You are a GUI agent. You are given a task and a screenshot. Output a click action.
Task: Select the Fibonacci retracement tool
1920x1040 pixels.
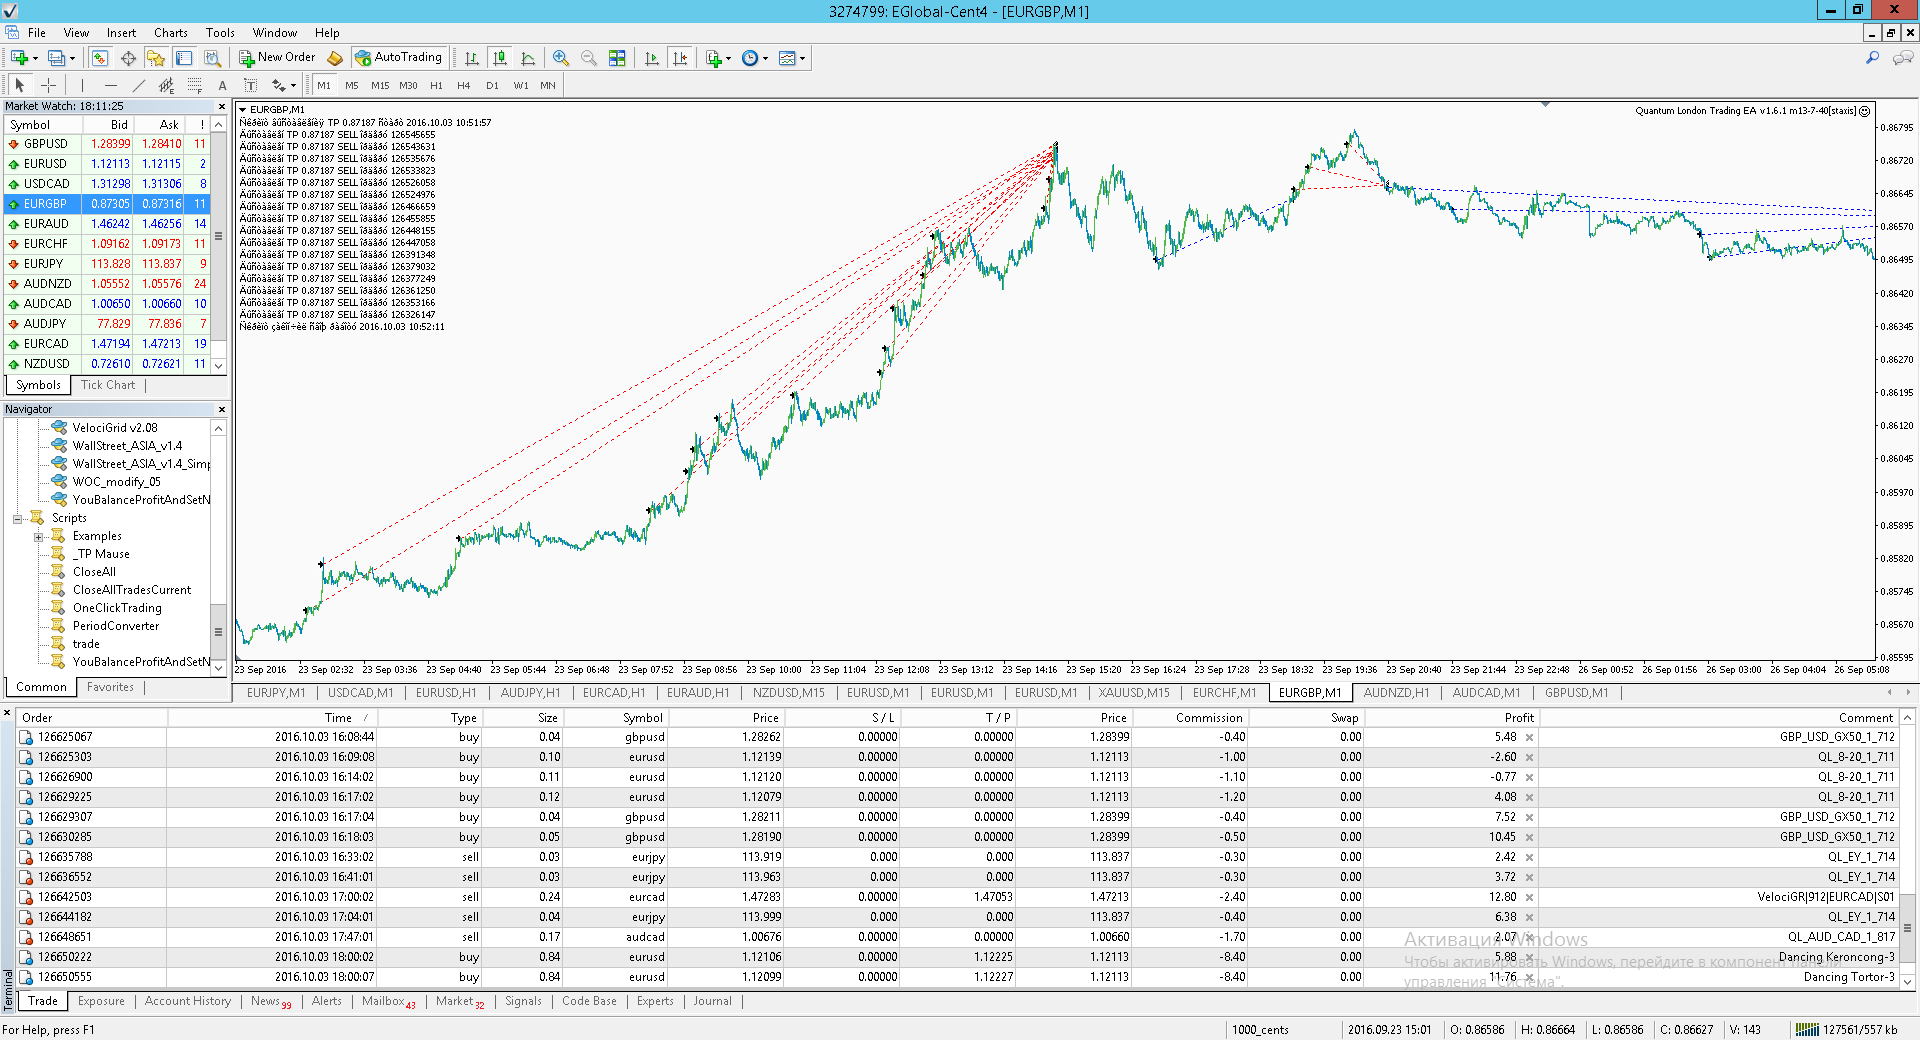click(194, 86)
